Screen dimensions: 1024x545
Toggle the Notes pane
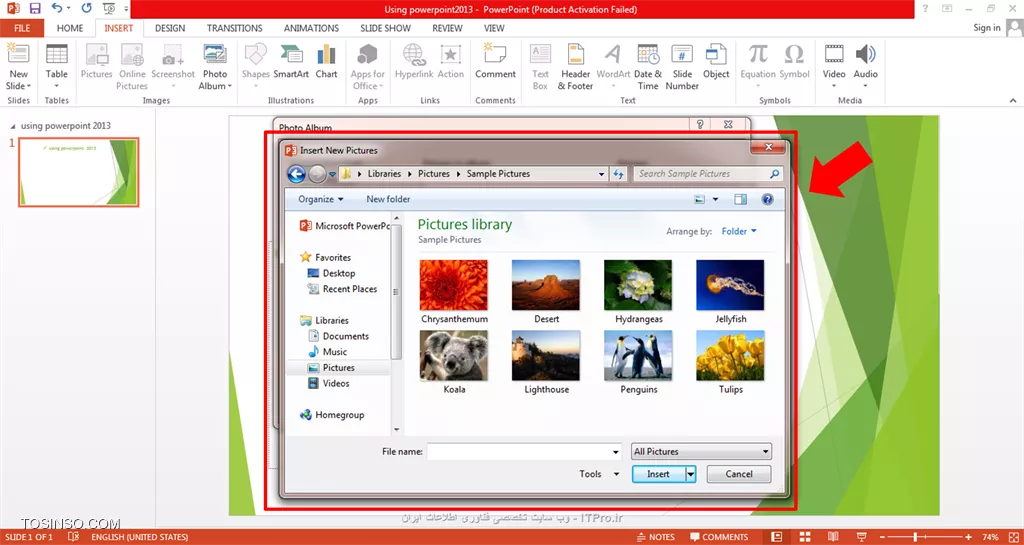coord(656,537)
